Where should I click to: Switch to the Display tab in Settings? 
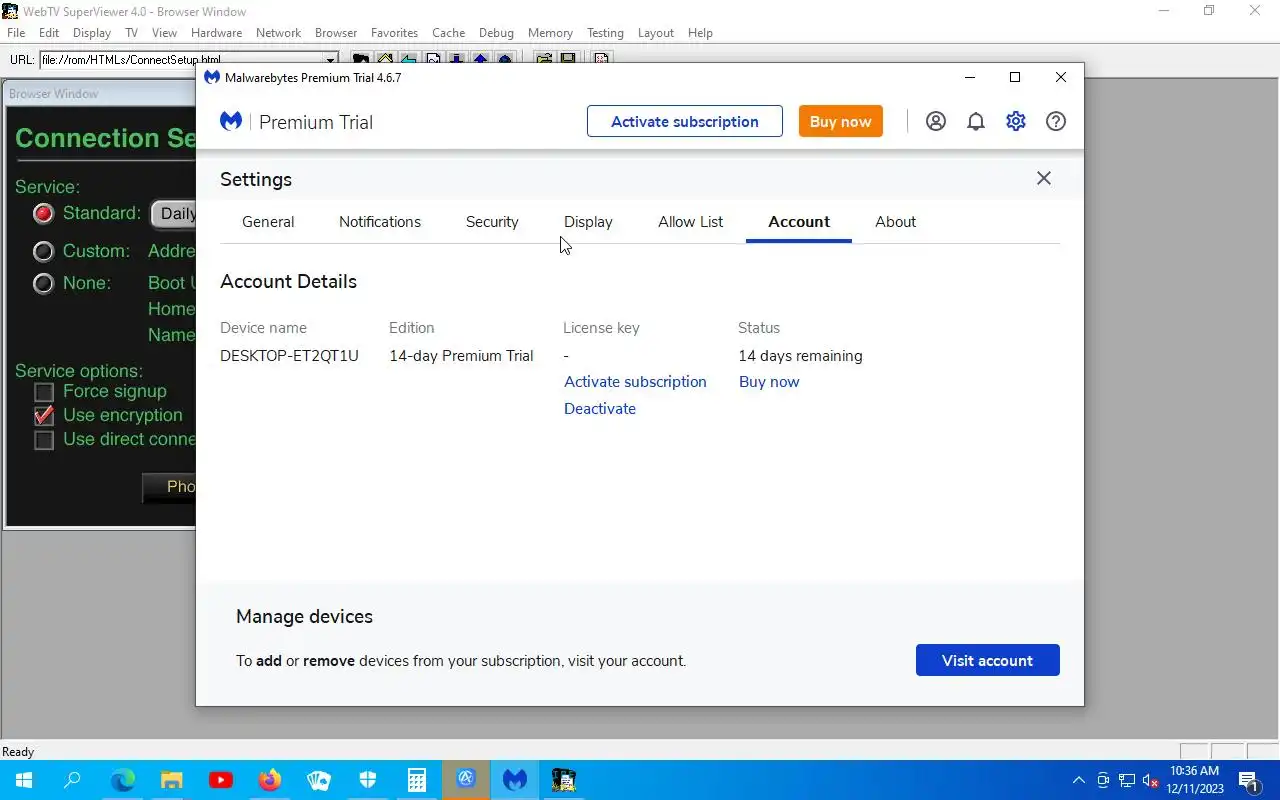(x=588, y=222)
